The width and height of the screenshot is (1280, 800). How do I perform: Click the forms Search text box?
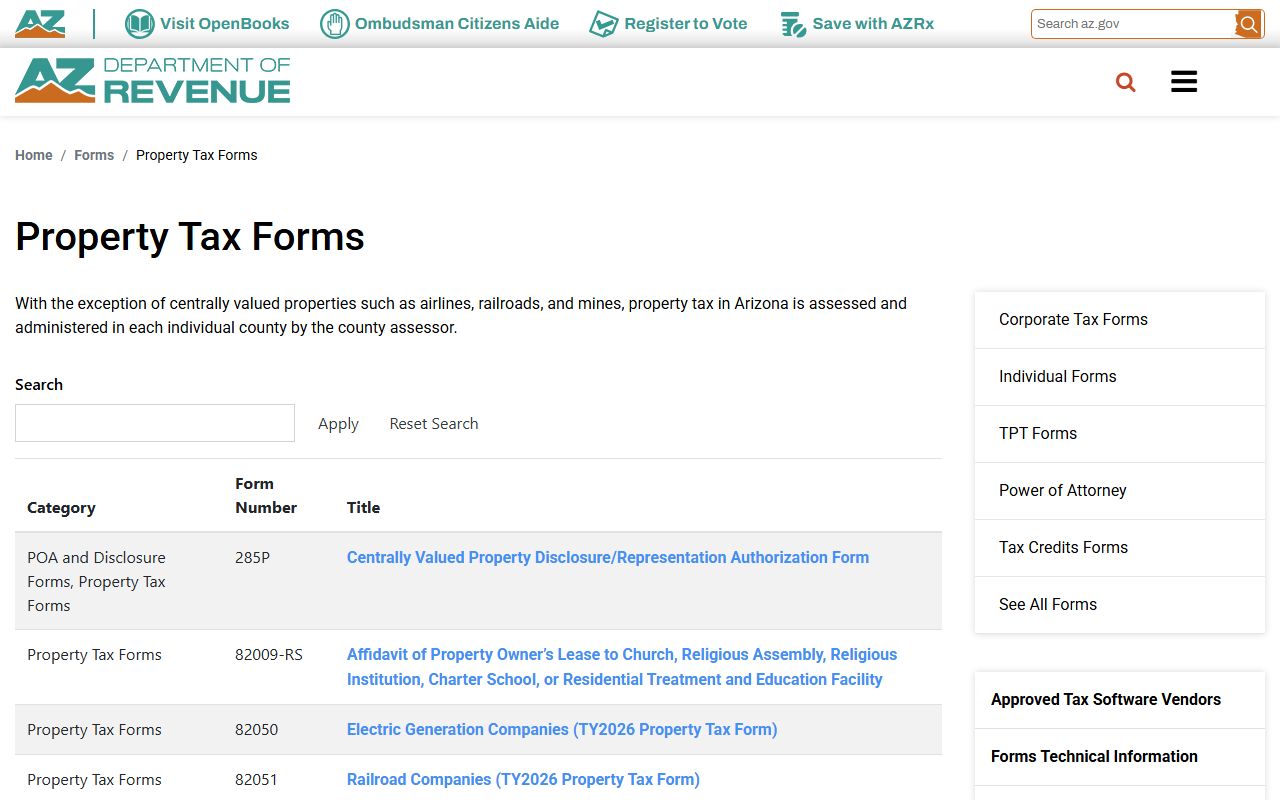click(155, 423)
